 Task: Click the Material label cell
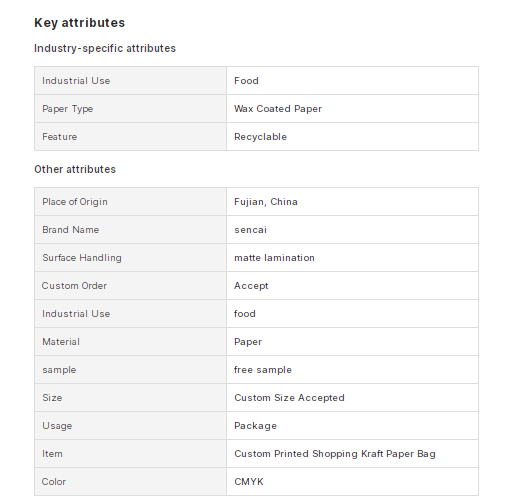point(130,342)
